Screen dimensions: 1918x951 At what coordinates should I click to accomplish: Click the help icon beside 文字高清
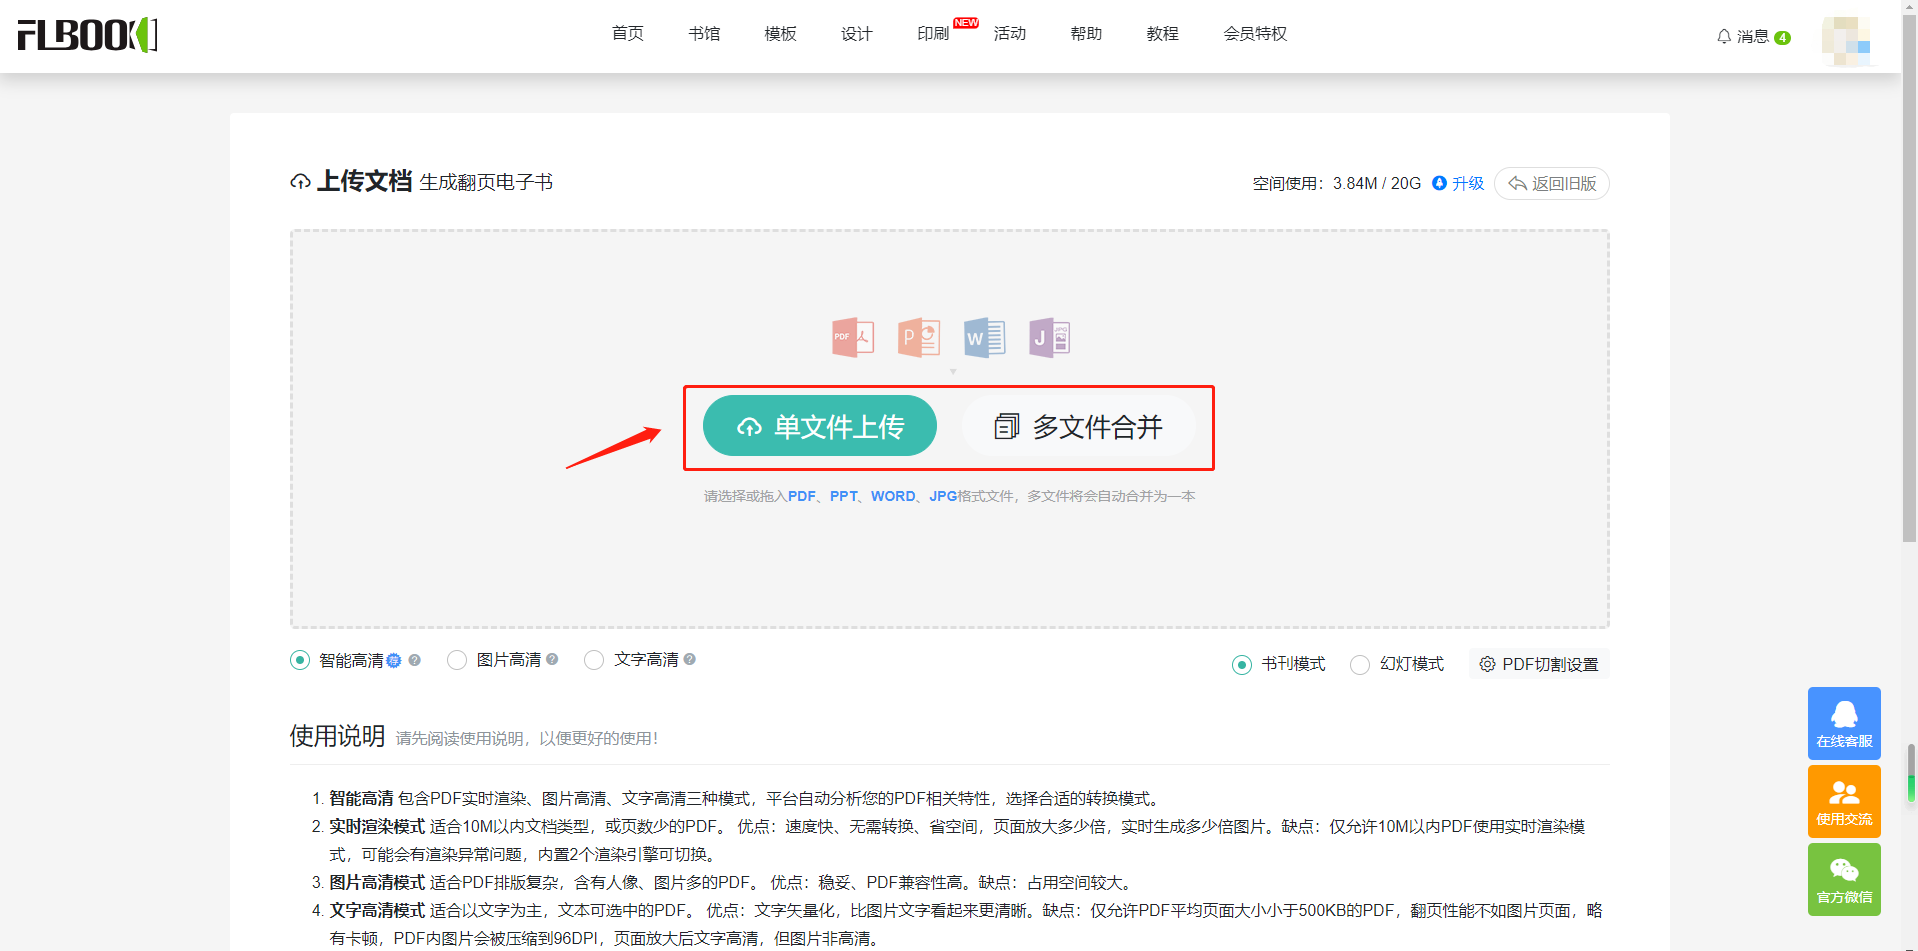690,659
